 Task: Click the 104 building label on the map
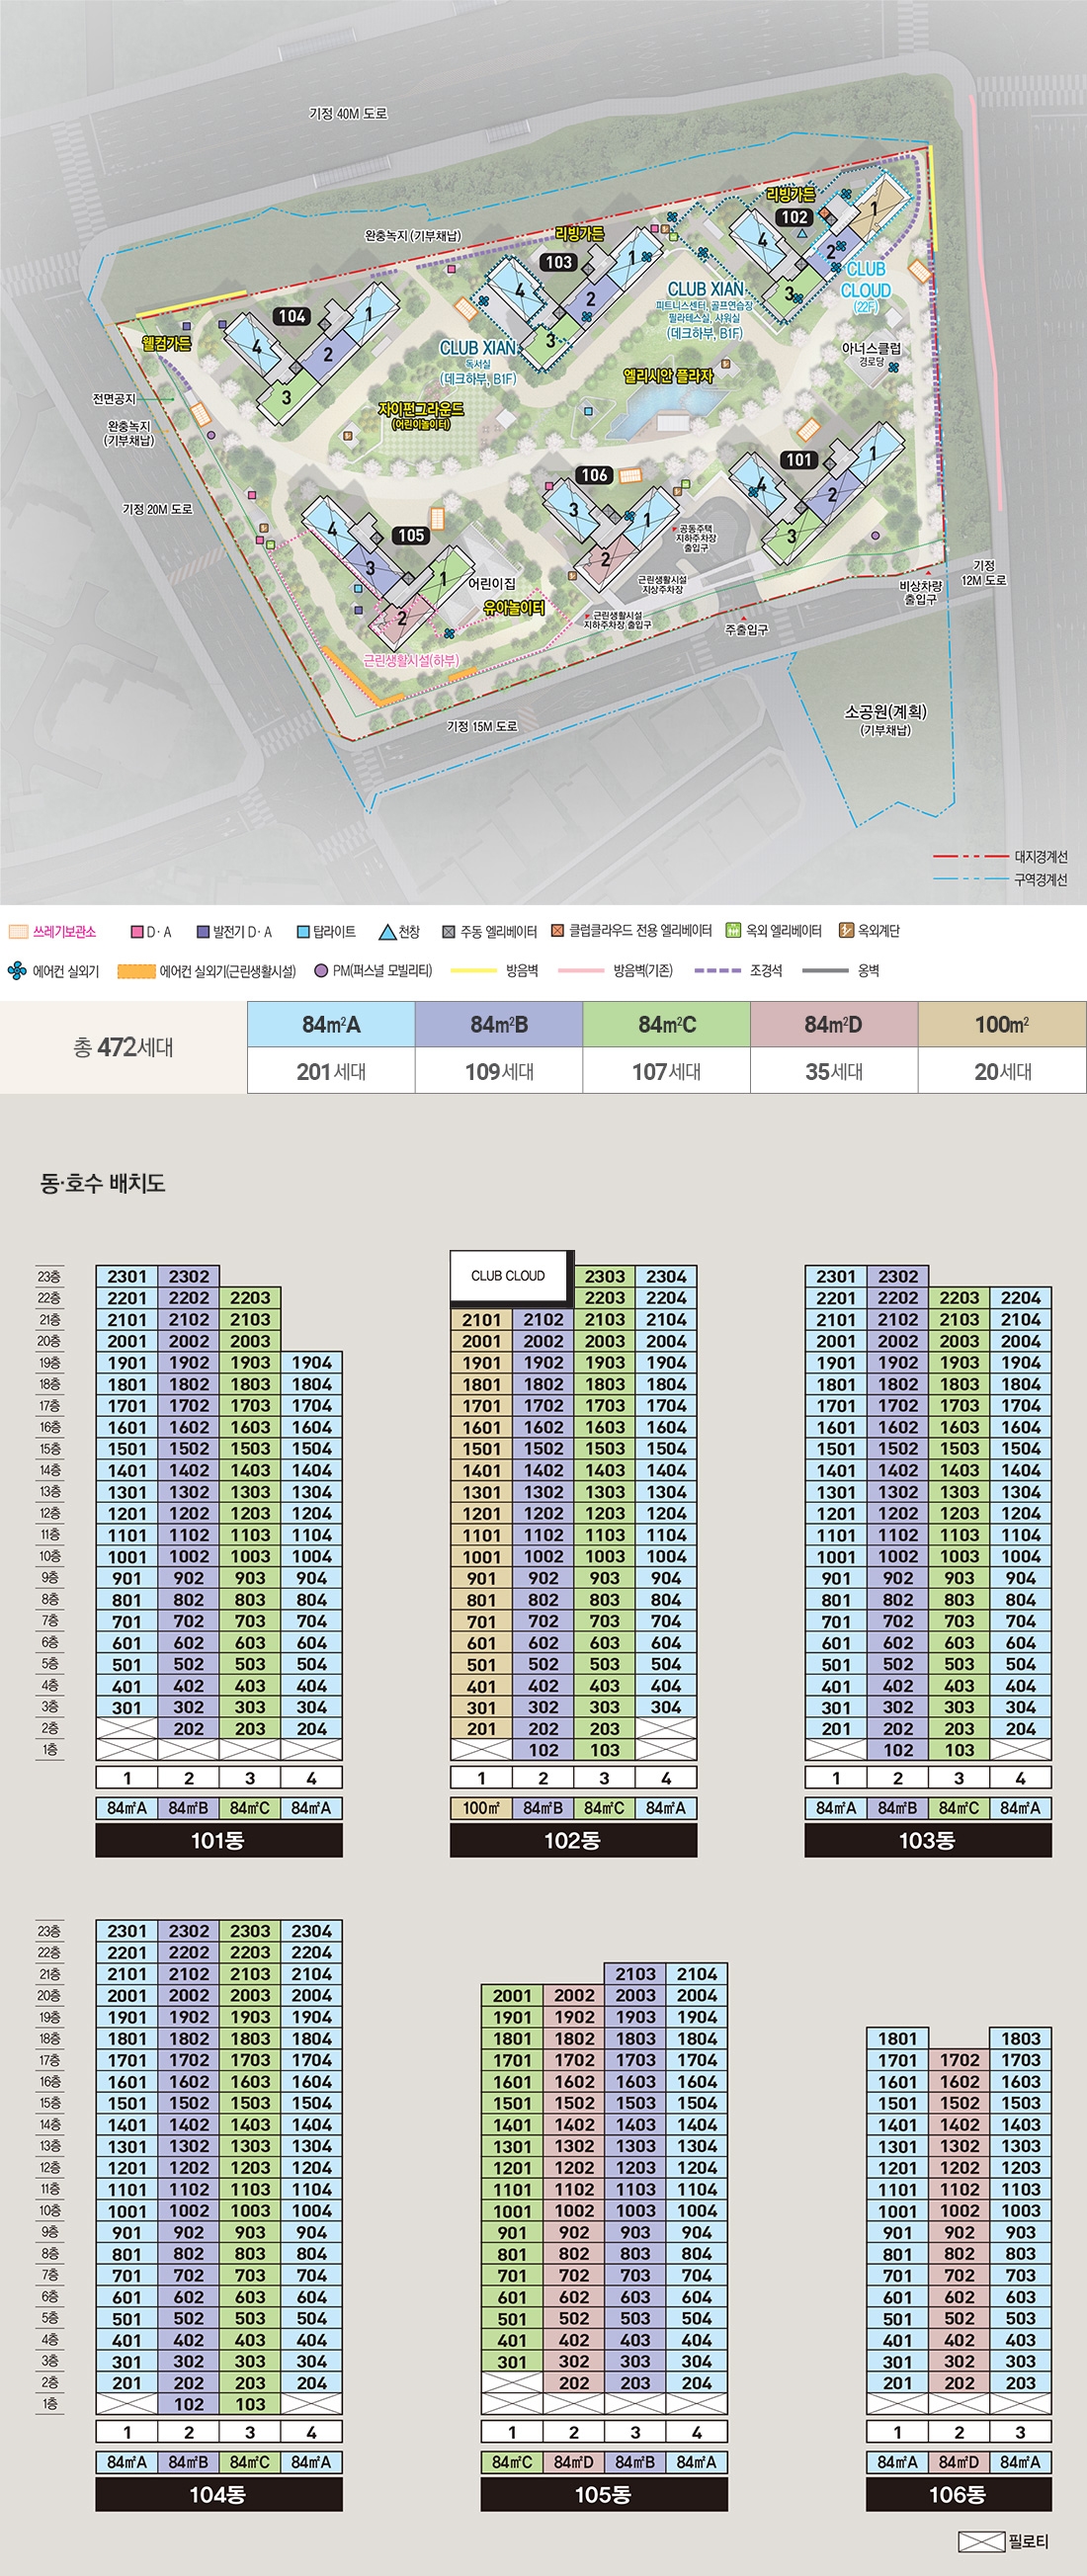[292, 316]
